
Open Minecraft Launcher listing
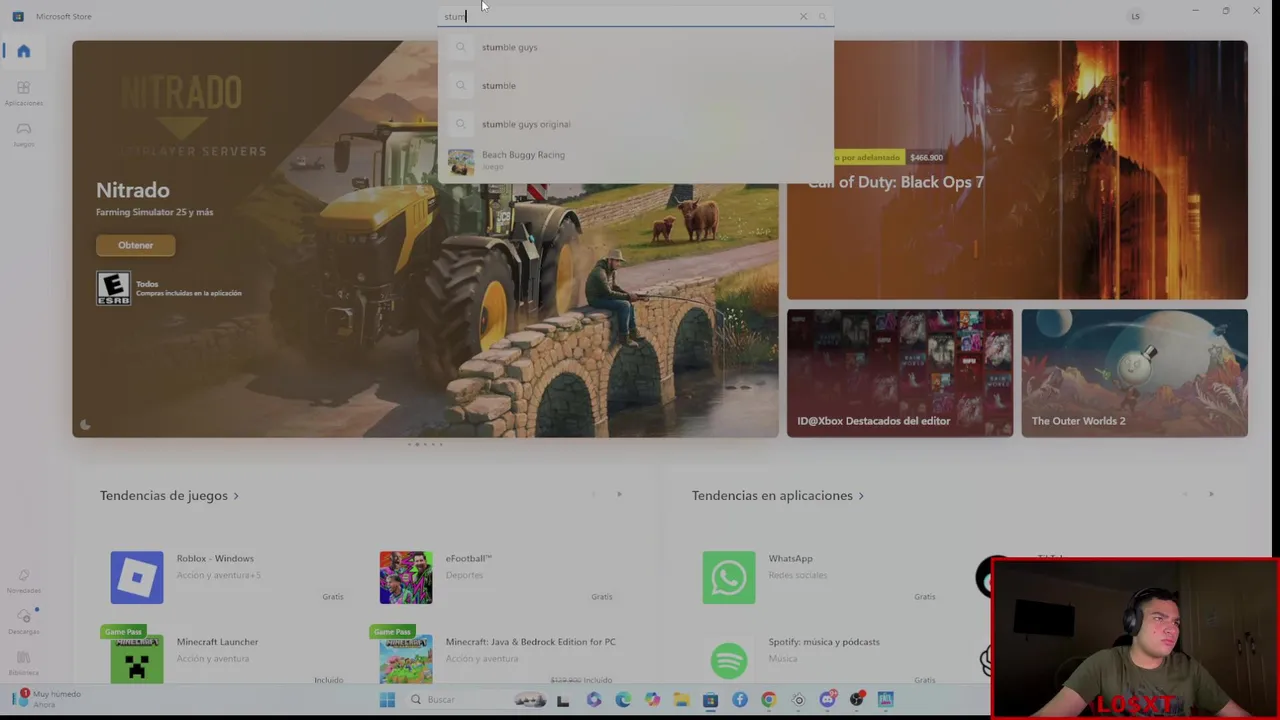pyautogui.click(x=228, y=656)
